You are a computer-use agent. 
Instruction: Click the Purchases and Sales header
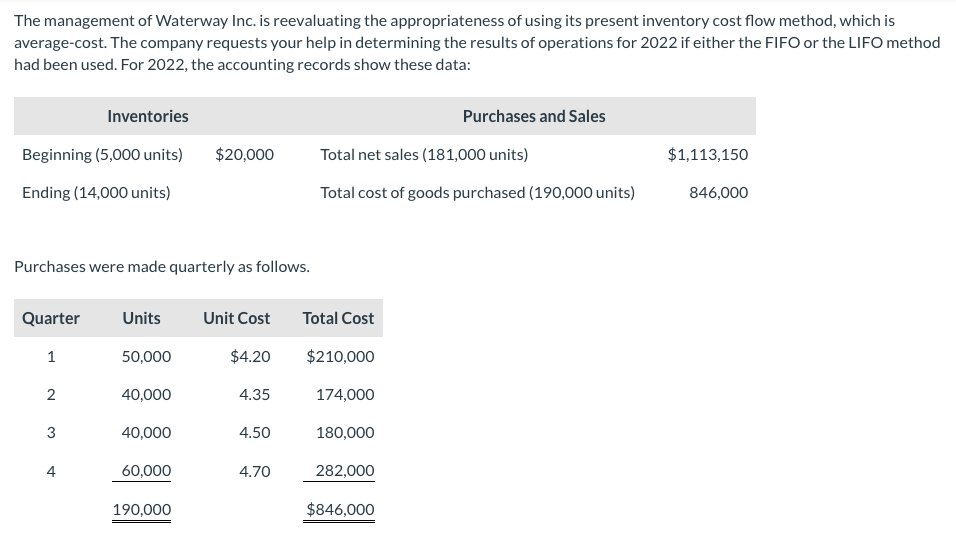click(x=533, y=116)
